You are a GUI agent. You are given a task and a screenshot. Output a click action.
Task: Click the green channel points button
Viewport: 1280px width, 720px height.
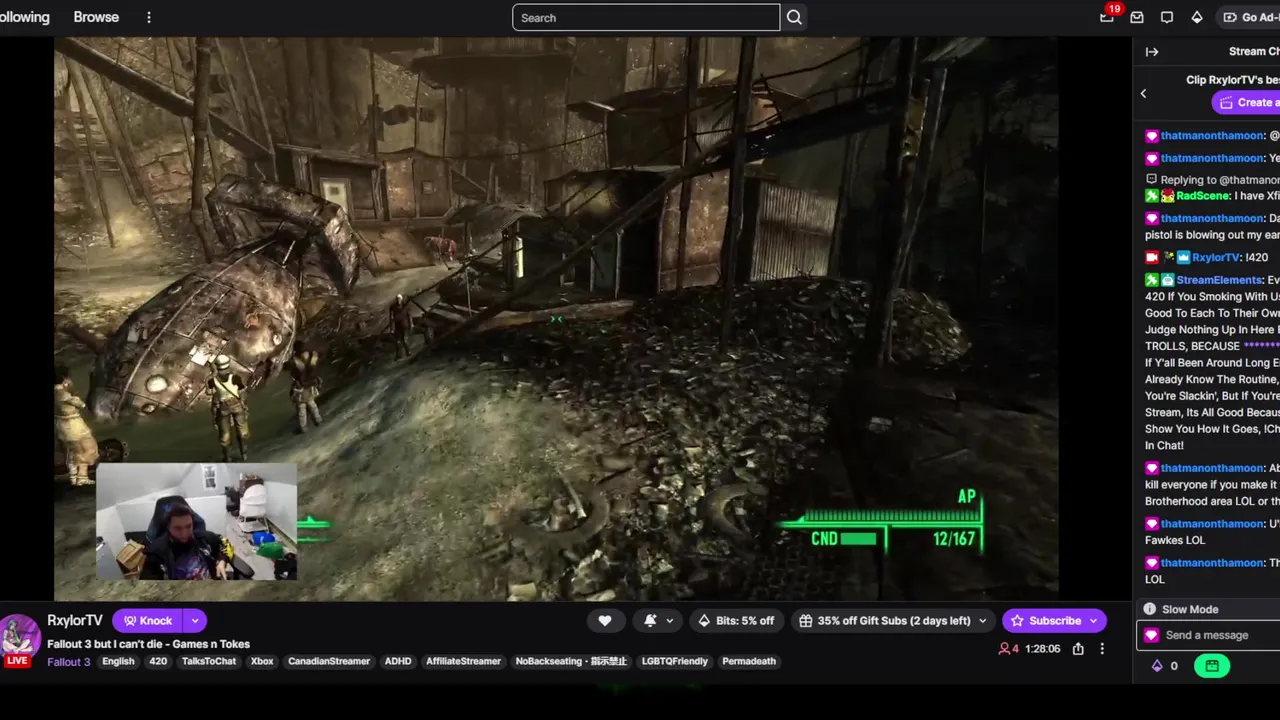[1212, 666]
